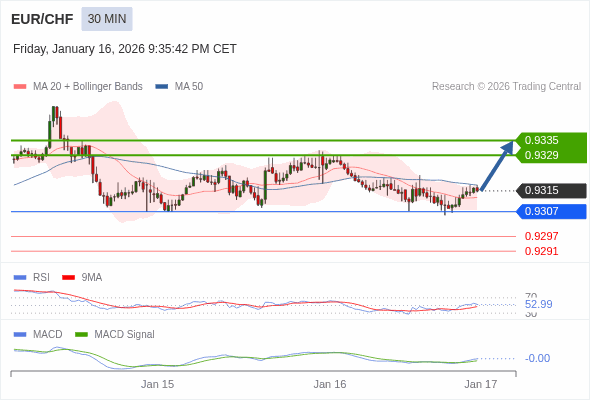Click the 9MA legend swatch
This screenshot has width=590, height=400.
[x=68, y=278]
